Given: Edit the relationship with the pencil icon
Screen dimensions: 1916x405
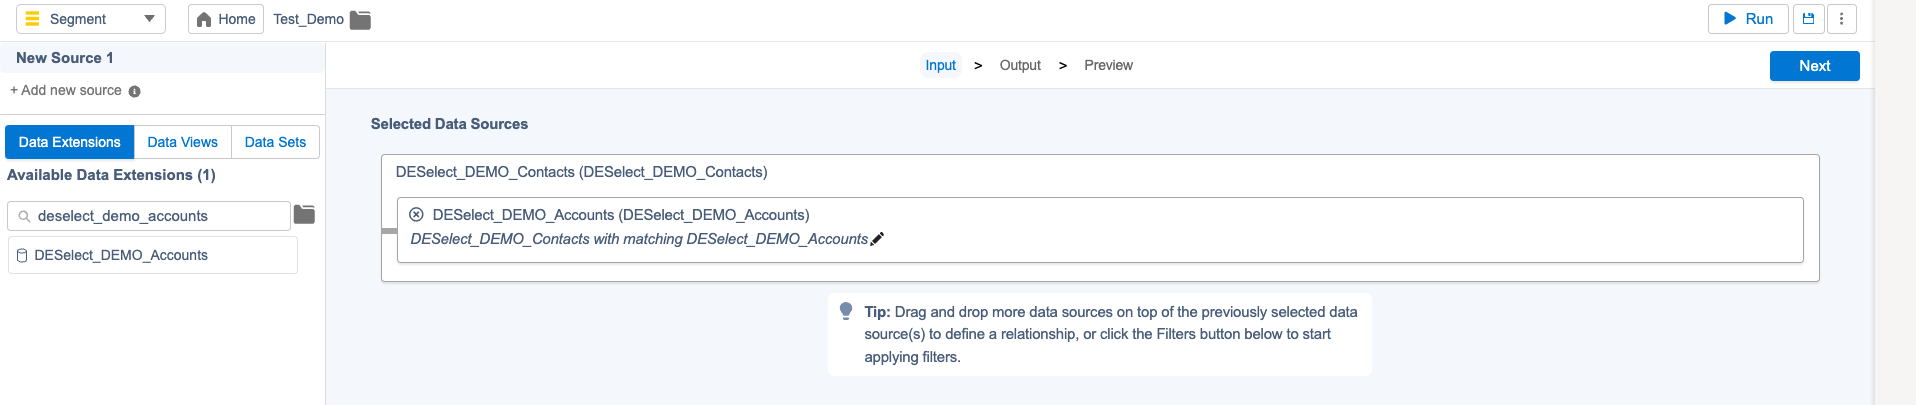Looking at the screenshot, I should coord(877,239).
